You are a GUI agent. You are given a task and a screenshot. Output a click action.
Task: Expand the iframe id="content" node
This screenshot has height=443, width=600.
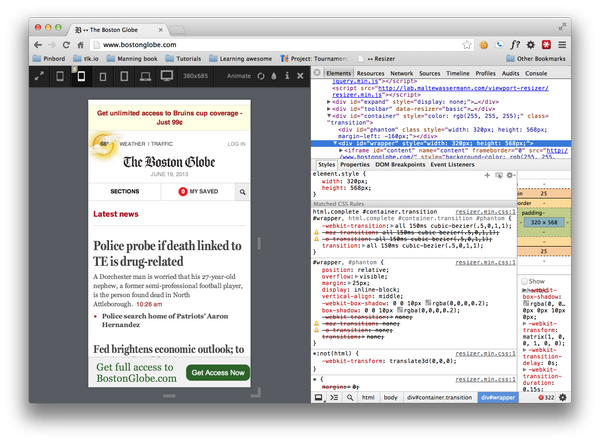(x=341, y=150)
